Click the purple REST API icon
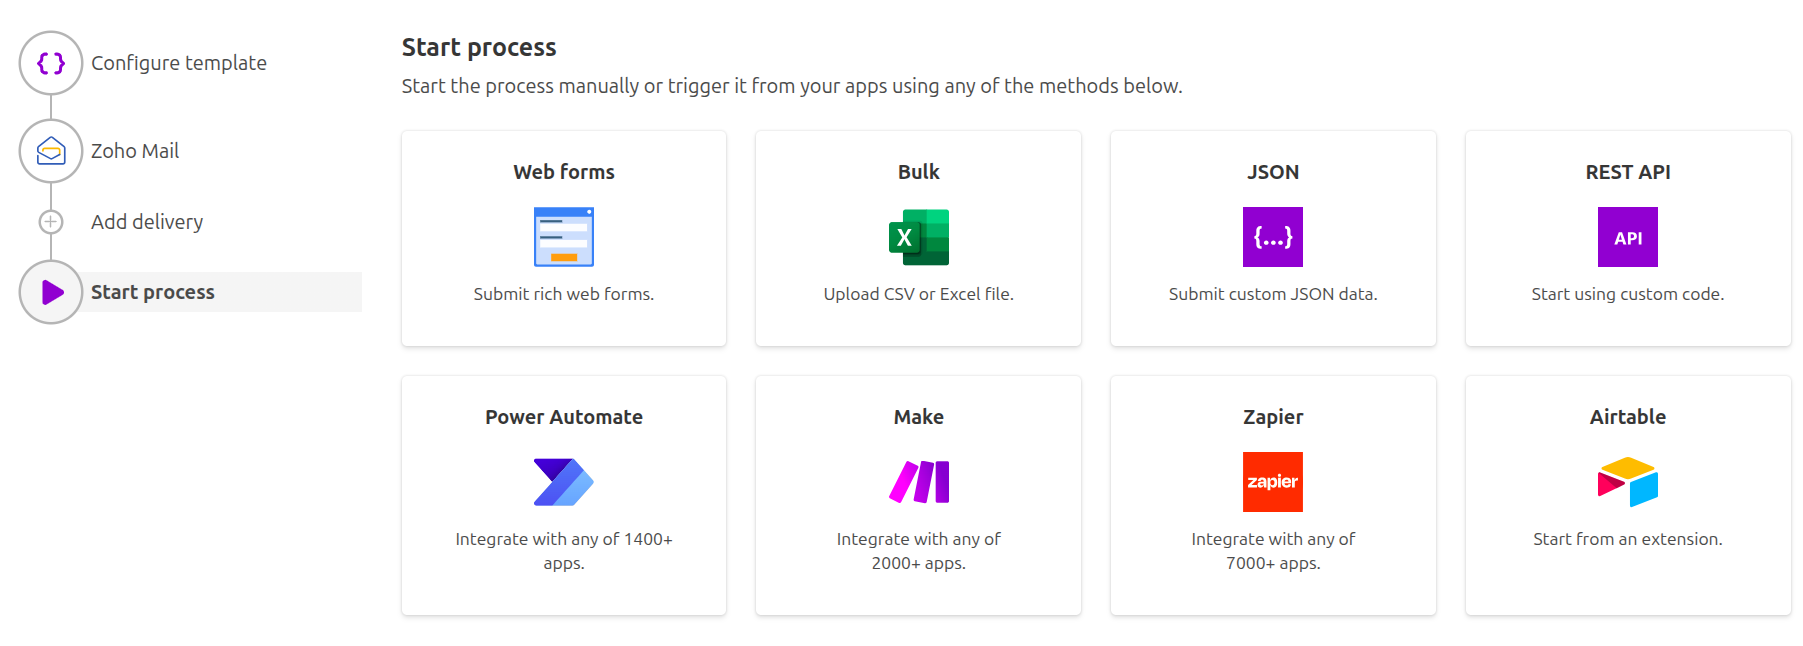 tap(1627, 237)
